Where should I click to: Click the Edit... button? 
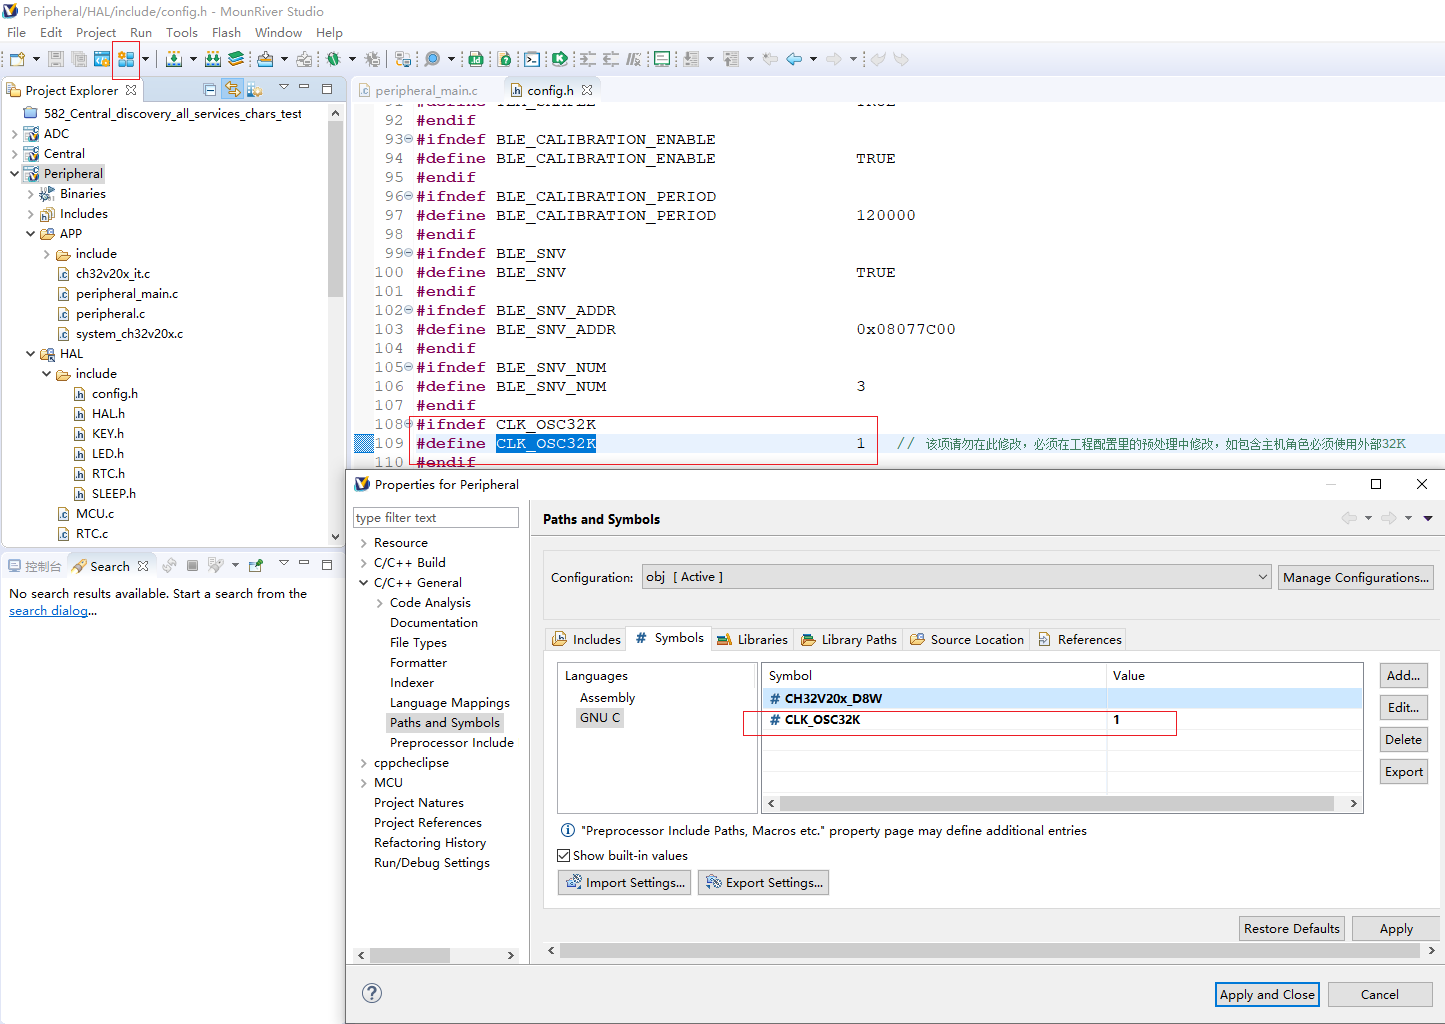(x=1403, y=708)
